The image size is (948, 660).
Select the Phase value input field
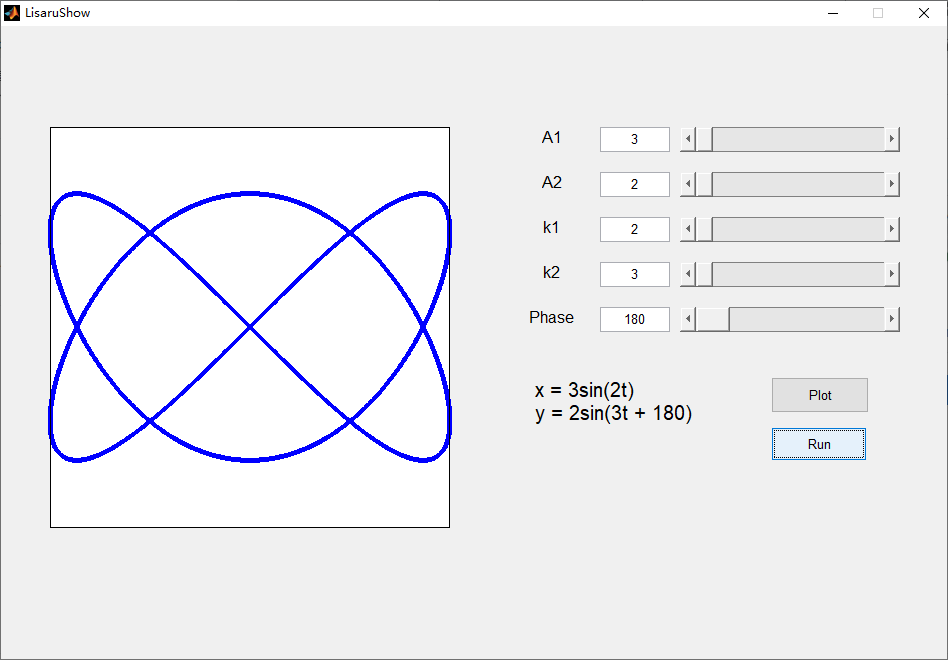(x=635, y=319)
